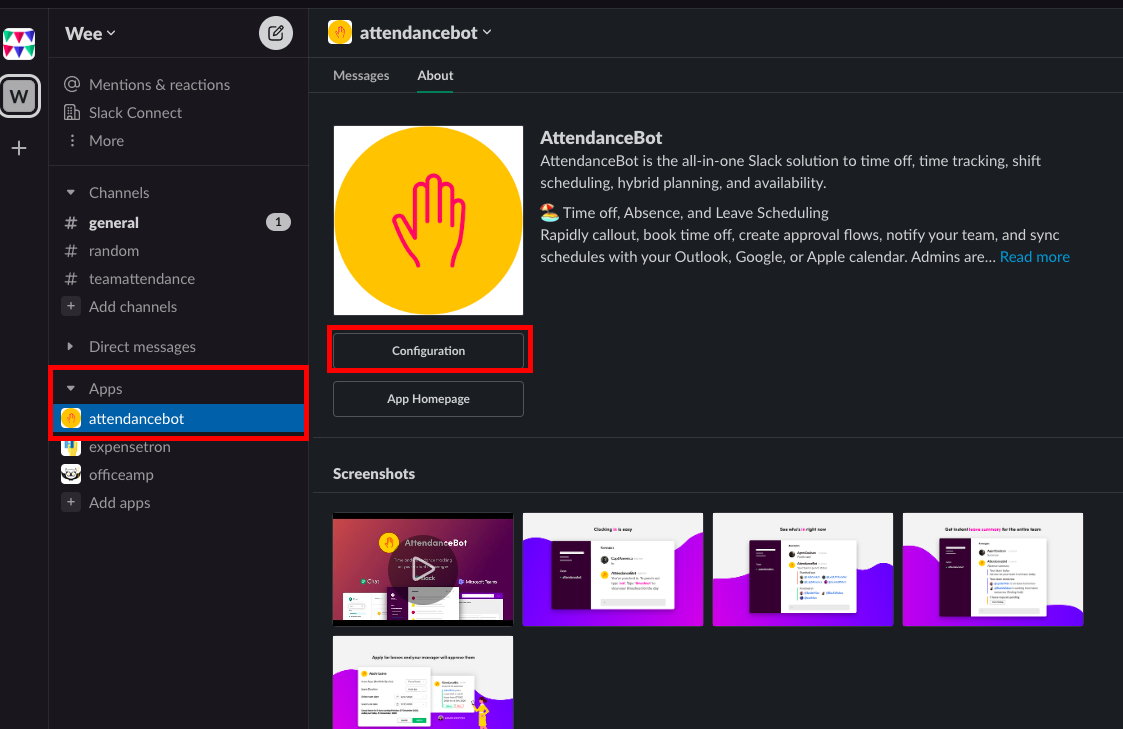The width and height of the screenshot is (1123, 729).
Task: Click the Screenshots heading
Action: (374, 473)
